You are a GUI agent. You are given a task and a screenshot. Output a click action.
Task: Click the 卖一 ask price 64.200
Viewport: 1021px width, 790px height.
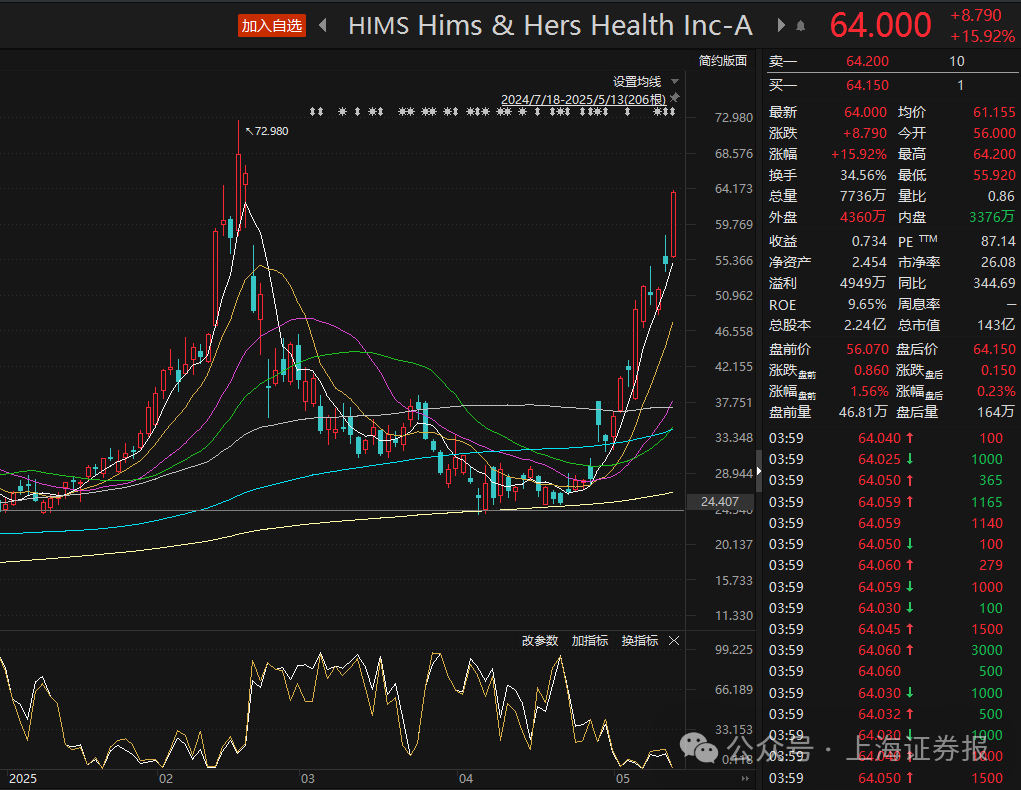coord(866,62)
